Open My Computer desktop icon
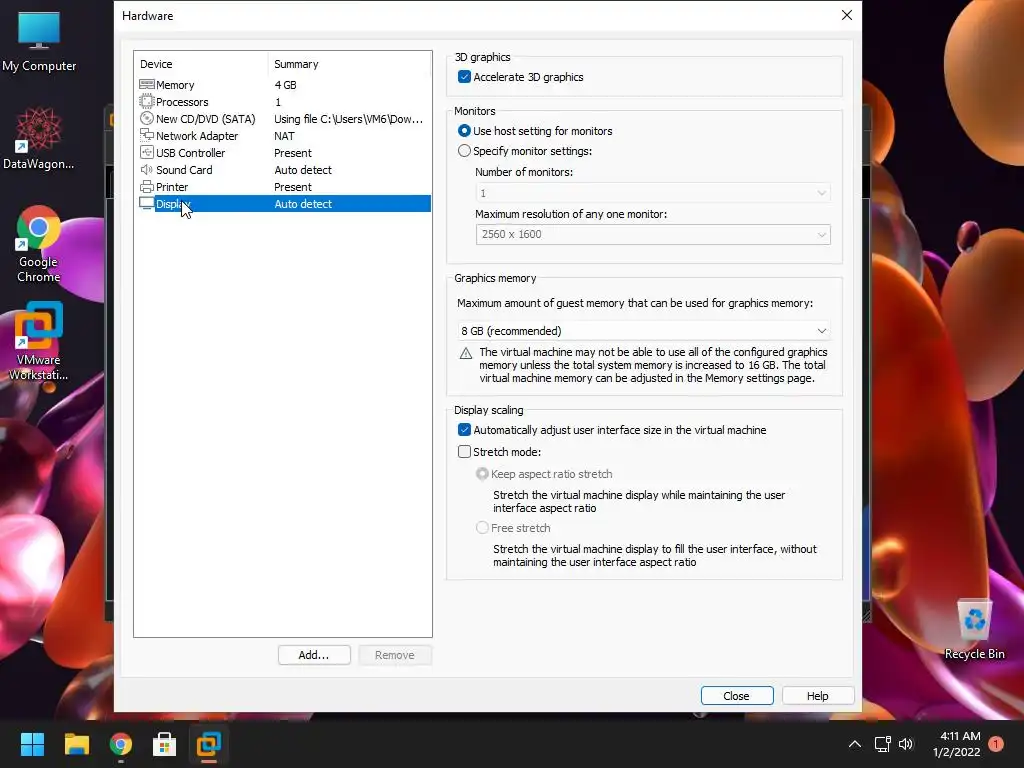Viewport: 1024px width, 768px height. (39, 42)
